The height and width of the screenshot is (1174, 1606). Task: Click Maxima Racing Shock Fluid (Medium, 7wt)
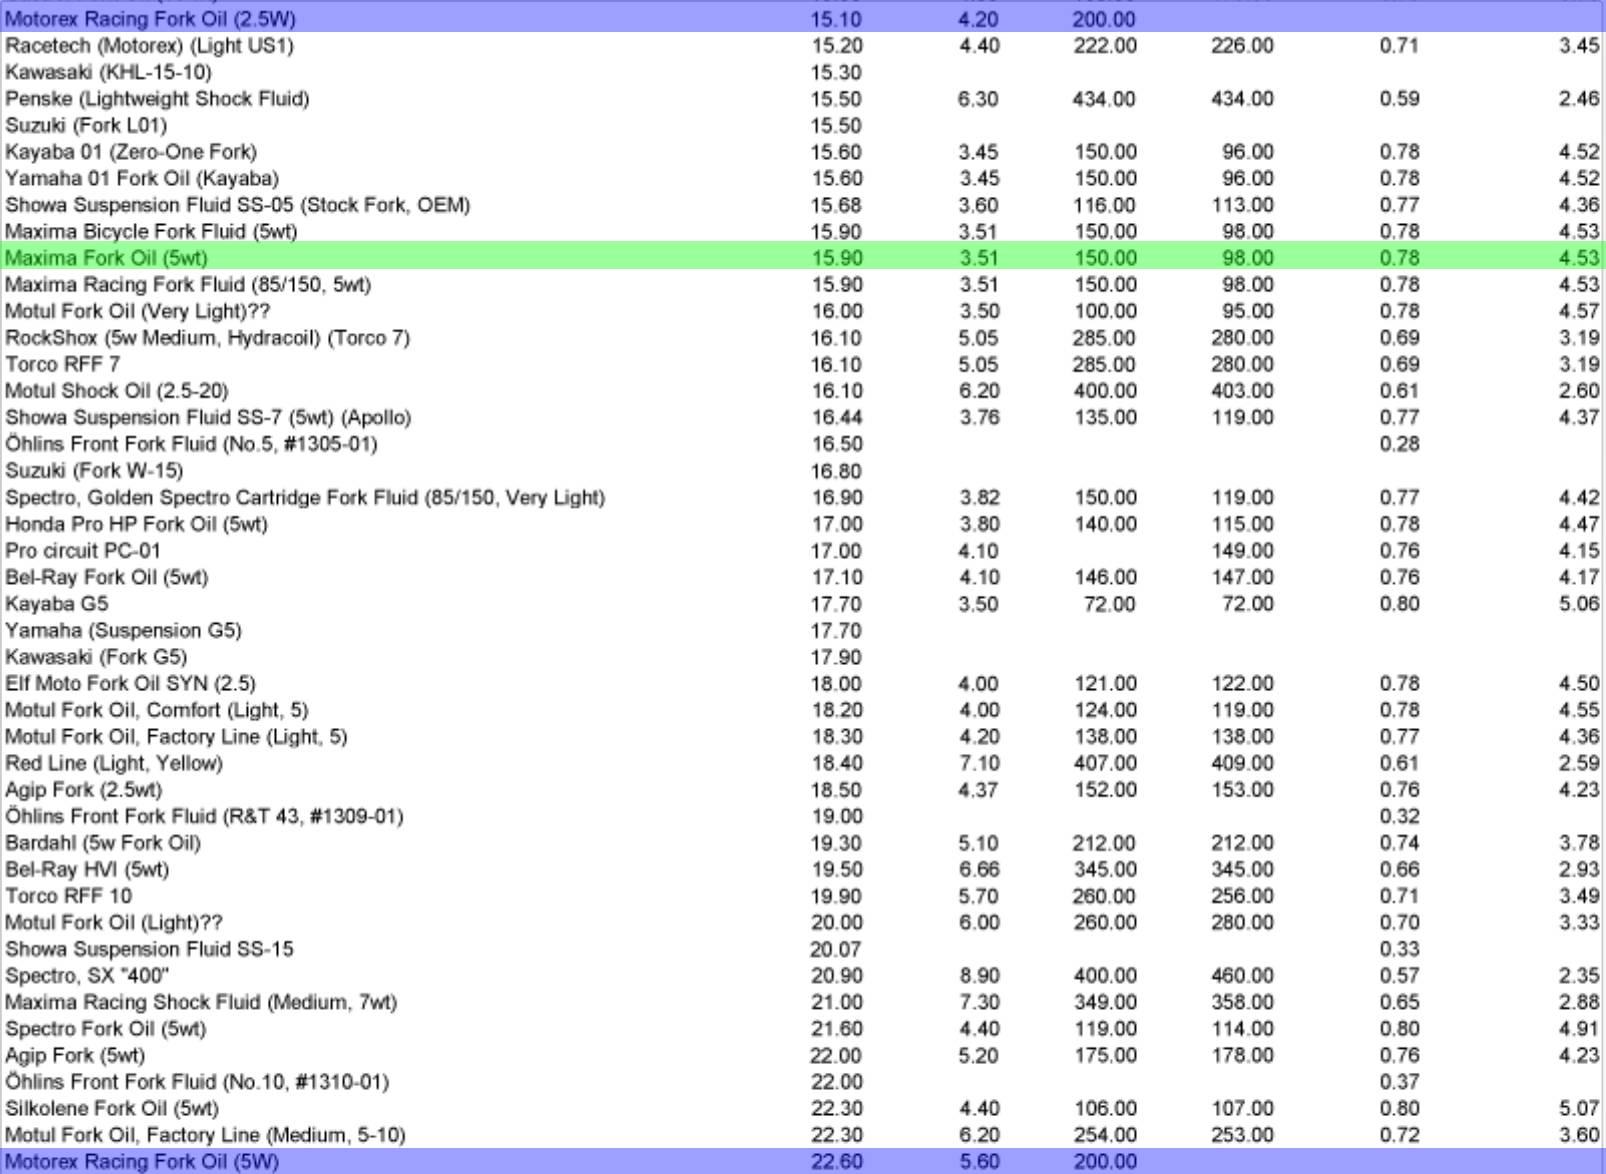(x=201, y=1002)
